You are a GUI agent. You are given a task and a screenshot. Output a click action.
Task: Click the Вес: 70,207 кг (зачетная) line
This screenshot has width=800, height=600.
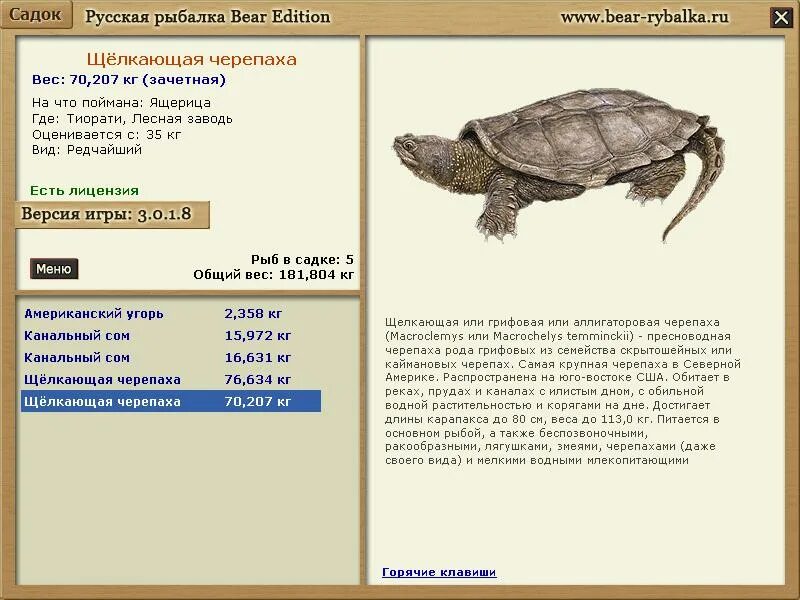[x=129, y=80]
